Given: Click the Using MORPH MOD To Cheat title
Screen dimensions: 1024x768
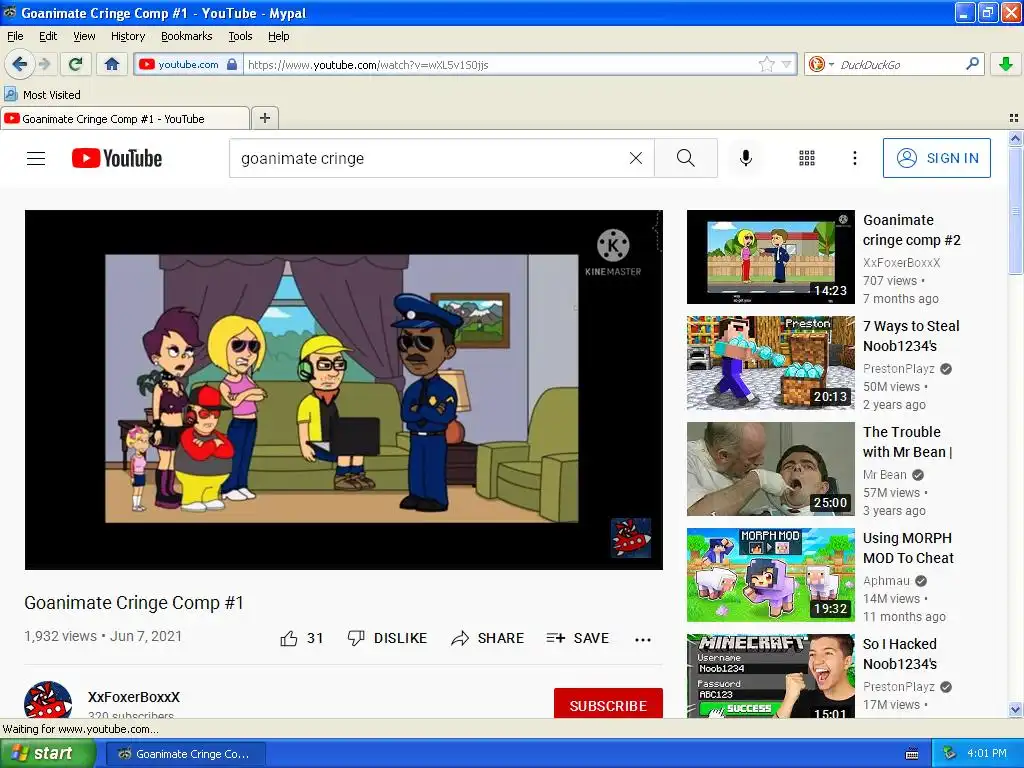Looking at the screenshot, I should tap(908, 547).
